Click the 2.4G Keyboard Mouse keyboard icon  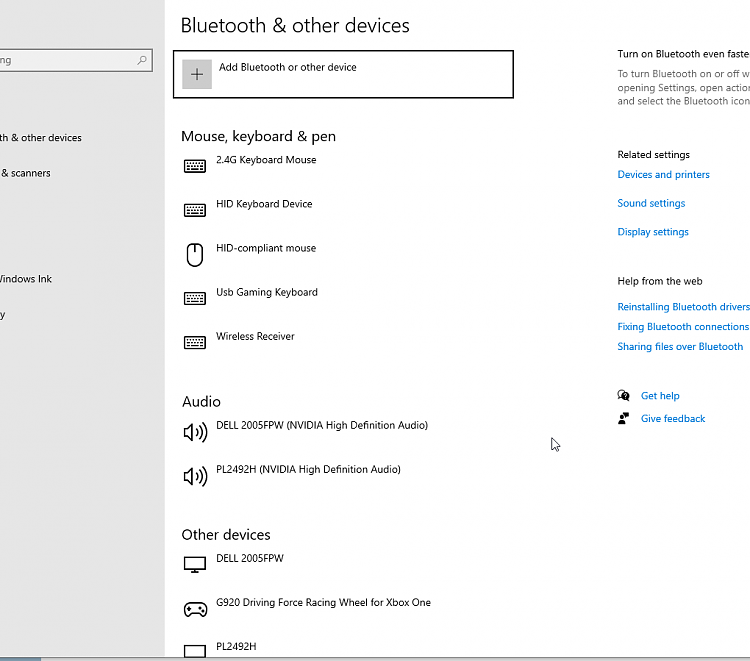tap(195, 166)
